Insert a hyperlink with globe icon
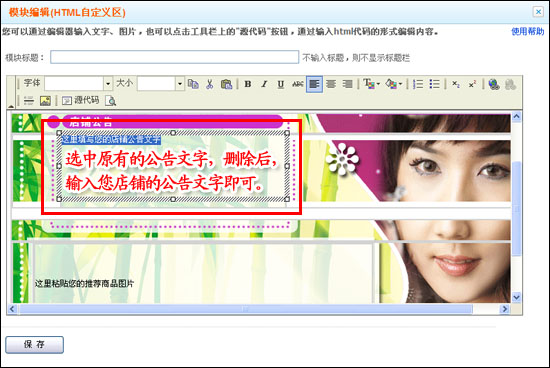This screenshot has height=368, width=550. click(494, 84)
